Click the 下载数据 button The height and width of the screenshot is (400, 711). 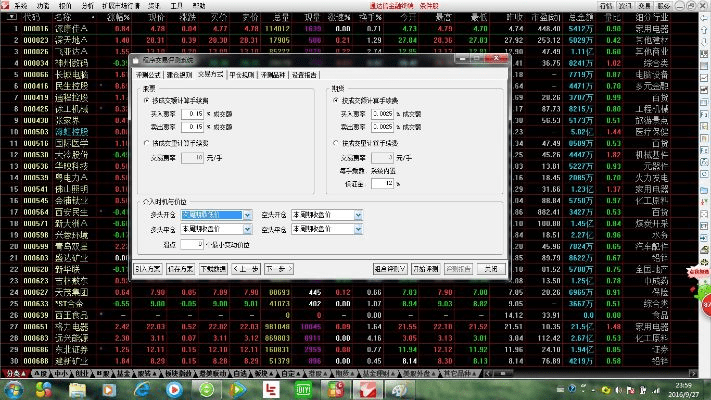coord(213,269)
